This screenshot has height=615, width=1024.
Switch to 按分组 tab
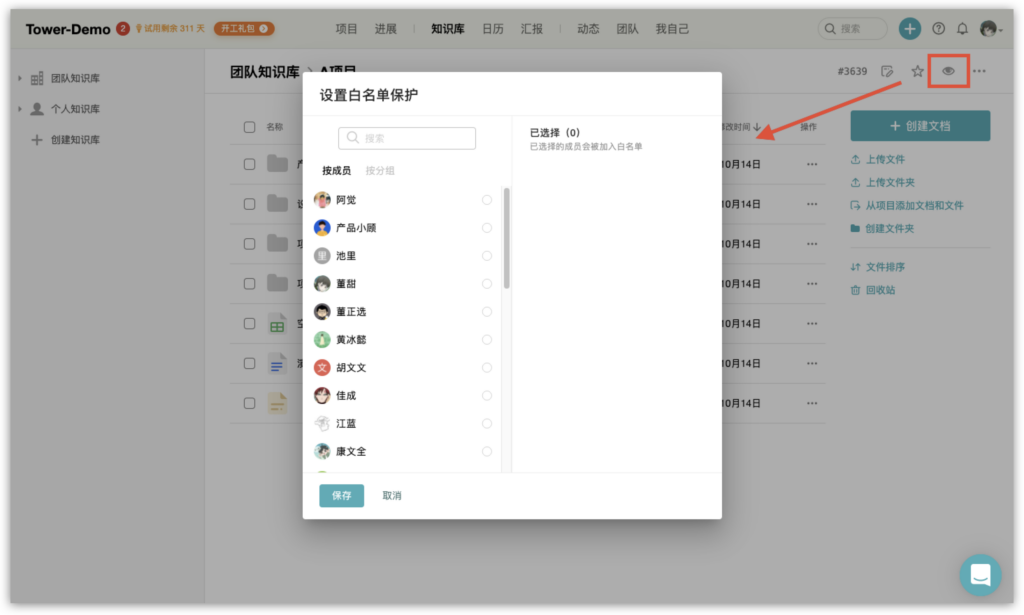pyautogui.click(x=380, y=171)
